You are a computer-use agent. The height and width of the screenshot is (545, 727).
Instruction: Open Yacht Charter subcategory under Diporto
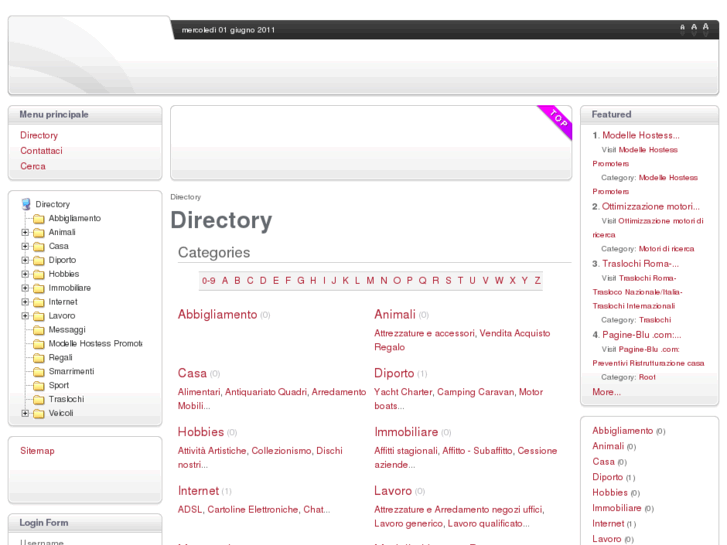(x=403, y=392)
